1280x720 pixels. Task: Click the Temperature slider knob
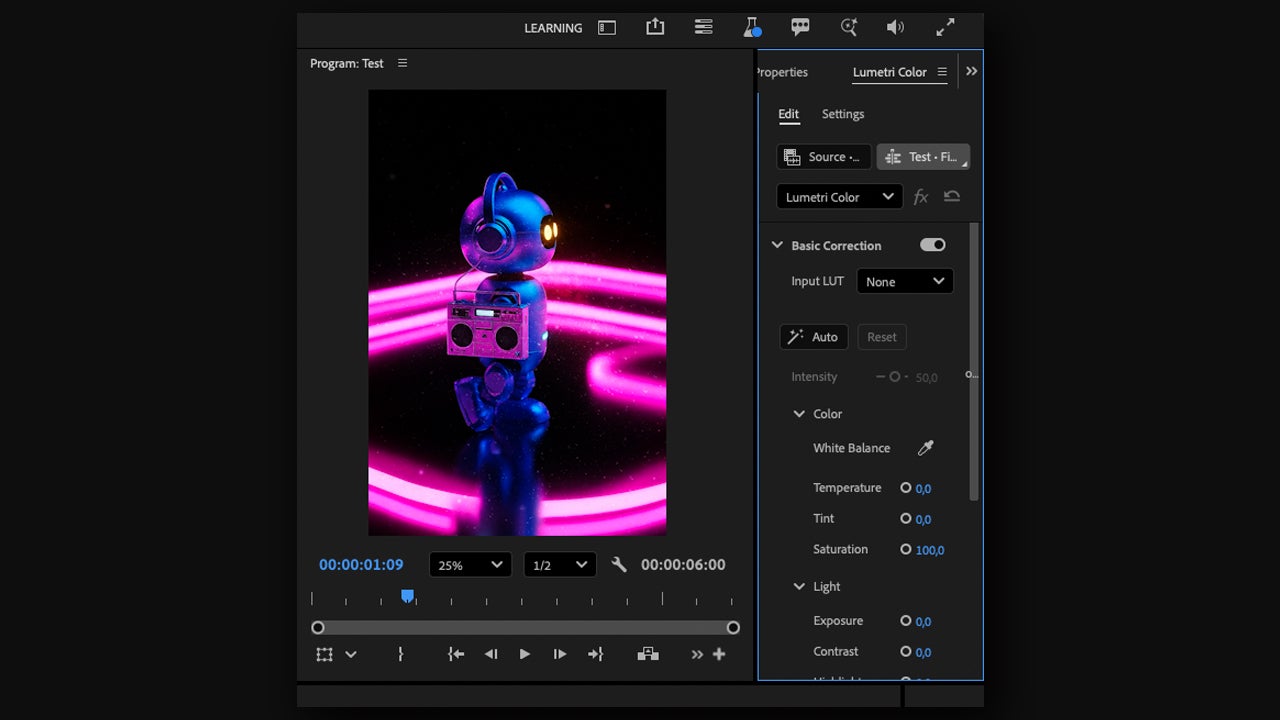click(906, 488)
